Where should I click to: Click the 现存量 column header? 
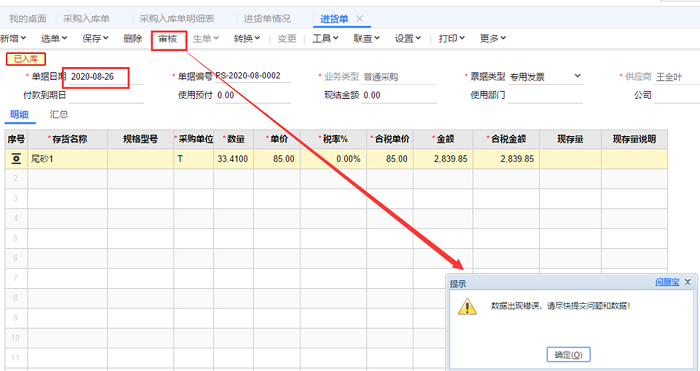570,139
